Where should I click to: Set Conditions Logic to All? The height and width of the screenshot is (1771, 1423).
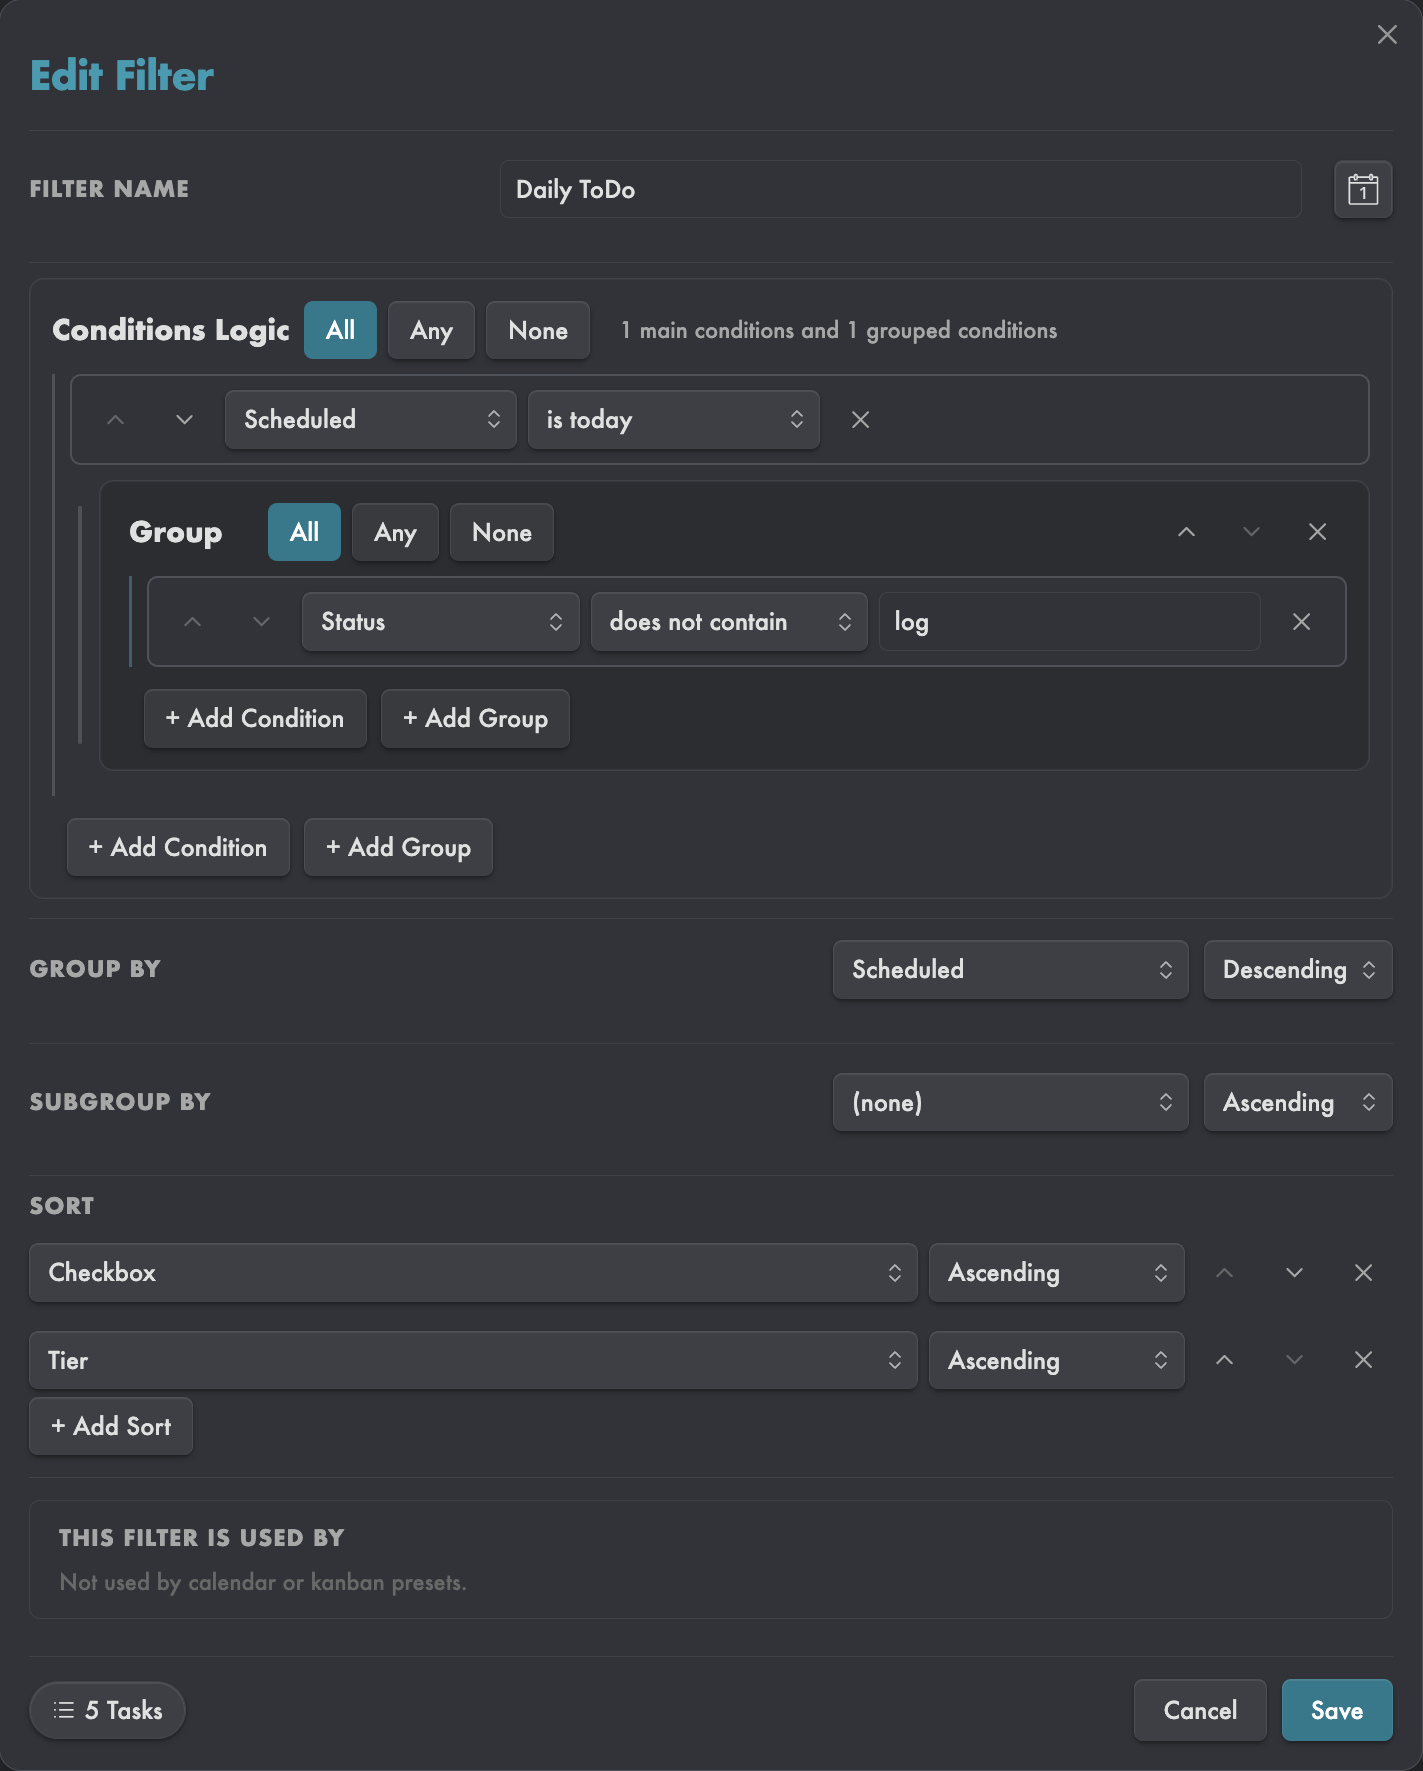(340, 330)
